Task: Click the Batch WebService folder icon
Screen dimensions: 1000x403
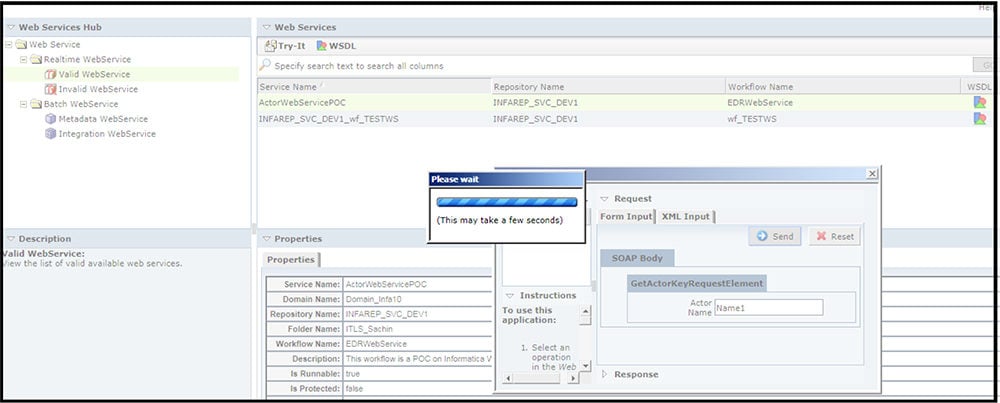Action: coord(36,104)
